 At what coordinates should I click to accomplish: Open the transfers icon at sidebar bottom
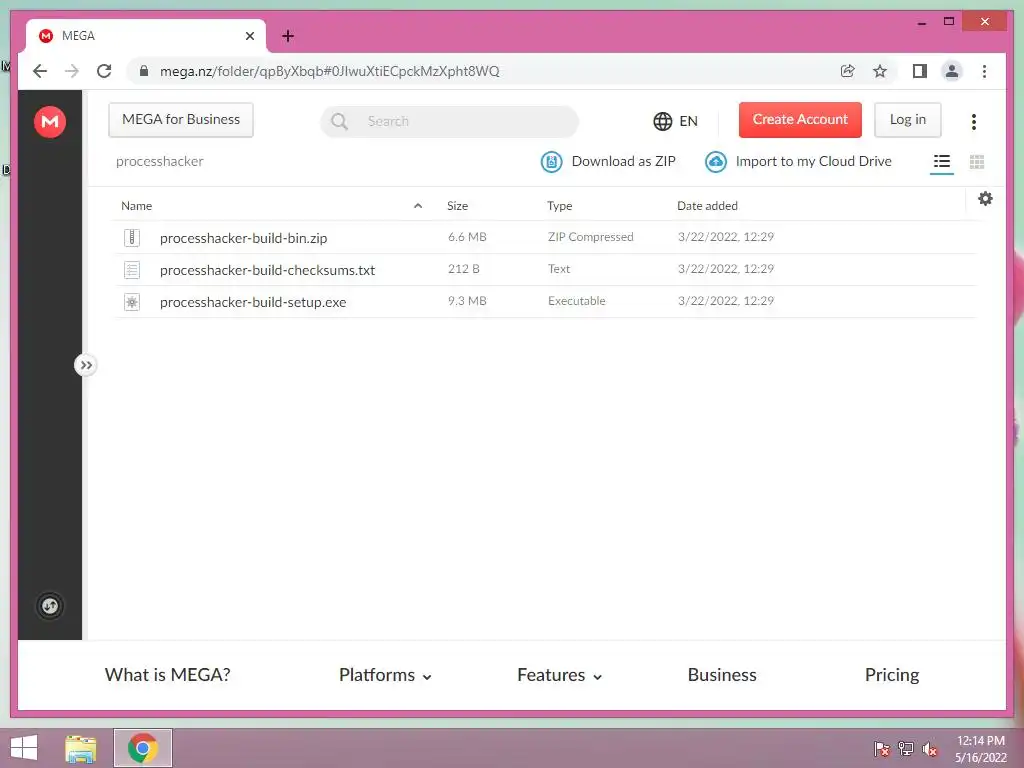pos(50,606)
